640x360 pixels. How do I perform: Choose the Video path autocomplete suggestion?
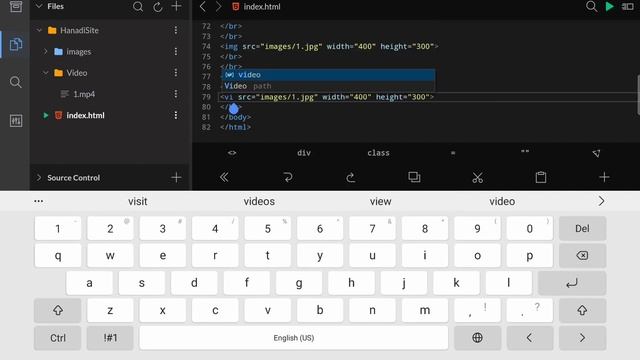(328, 86)
